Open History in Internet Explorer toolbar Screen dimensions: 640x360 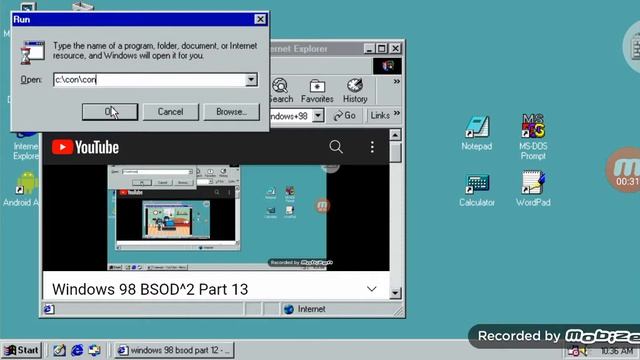(355, 91)
